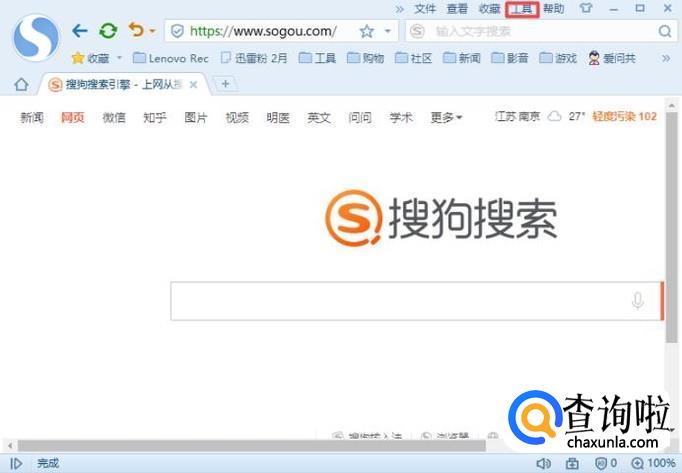This screenshot has height=473, width=682.
Task: Open undo closed-pages dropdown arrow
Action: 152,31
